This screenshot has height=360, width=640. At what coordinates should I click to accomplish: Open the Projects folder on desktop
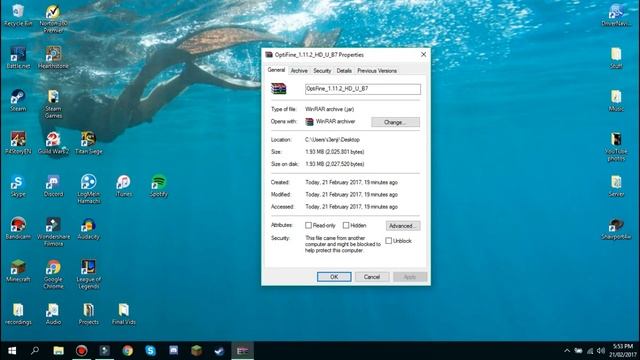(x=88, y=314)
